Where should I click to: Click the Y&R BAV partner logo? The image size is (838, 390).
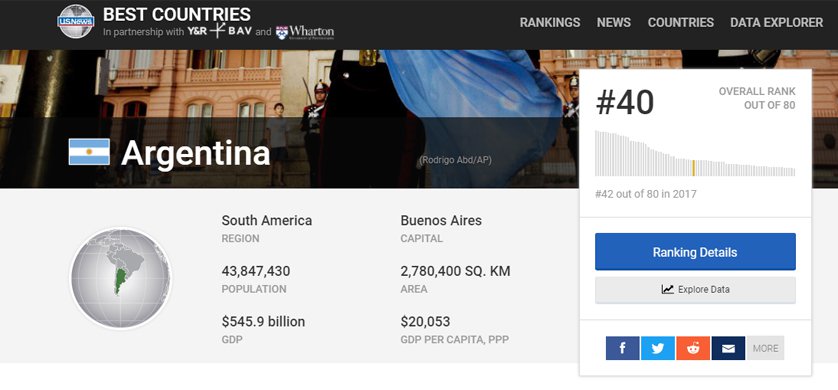click(220, 31)
